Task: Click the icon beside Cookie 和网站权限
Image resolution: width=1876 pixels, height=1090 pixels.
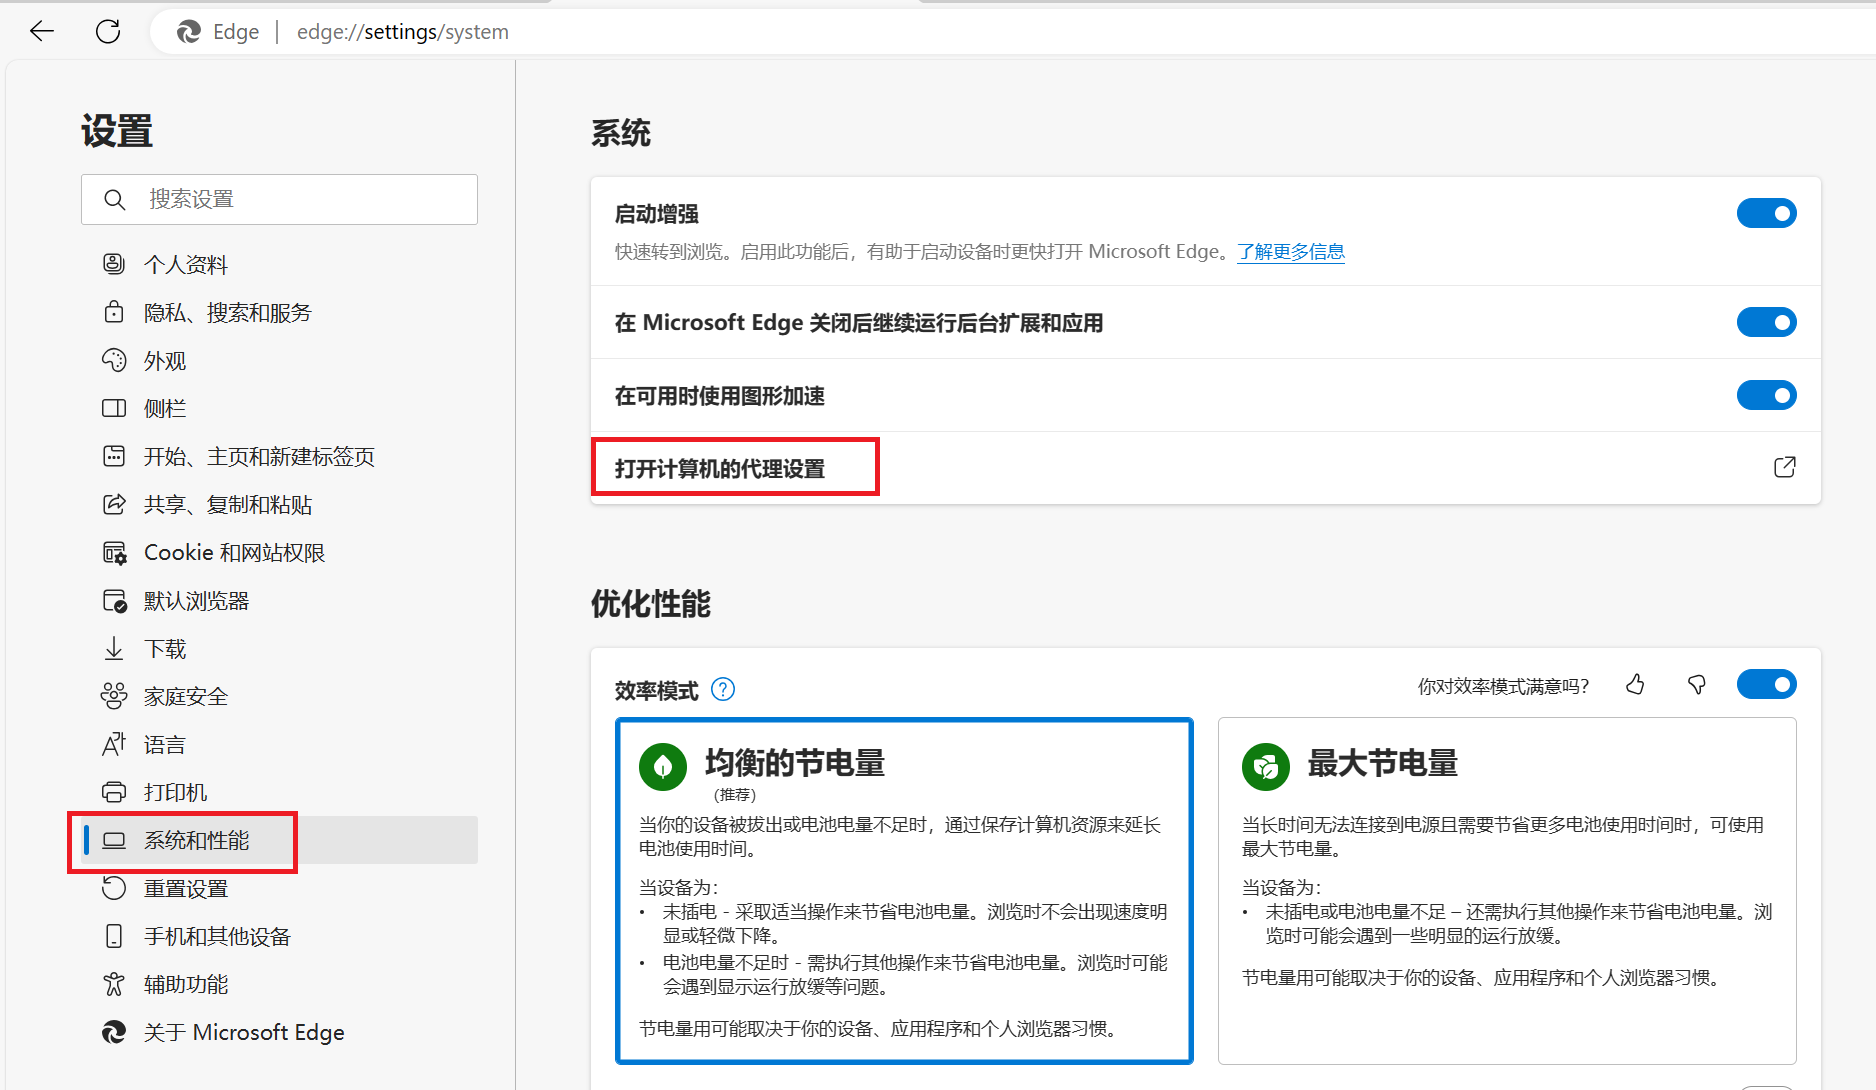Action: 114,552
